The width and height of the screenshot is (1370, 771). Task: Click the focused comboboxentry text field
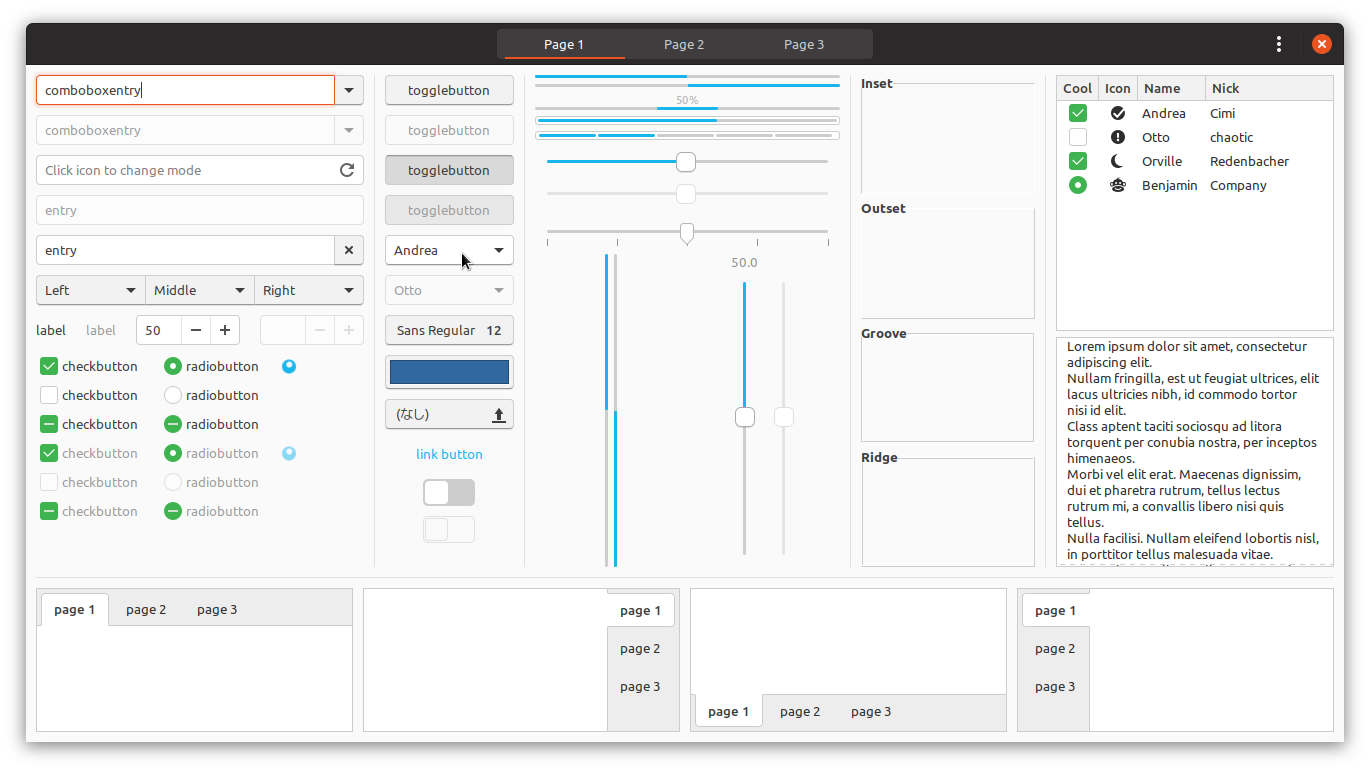(185, 90)
